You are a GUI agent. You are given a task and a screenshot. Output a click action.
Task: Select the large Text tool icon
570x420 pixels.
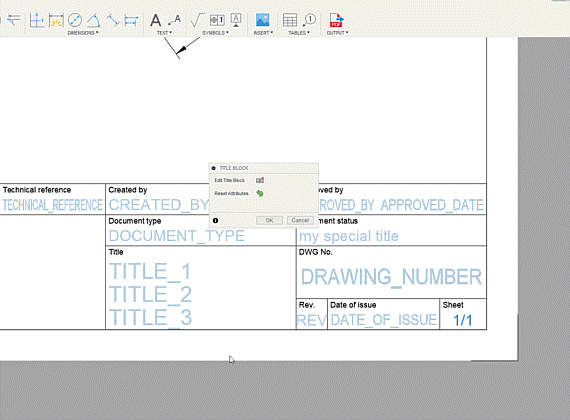[x=156, y=20]
